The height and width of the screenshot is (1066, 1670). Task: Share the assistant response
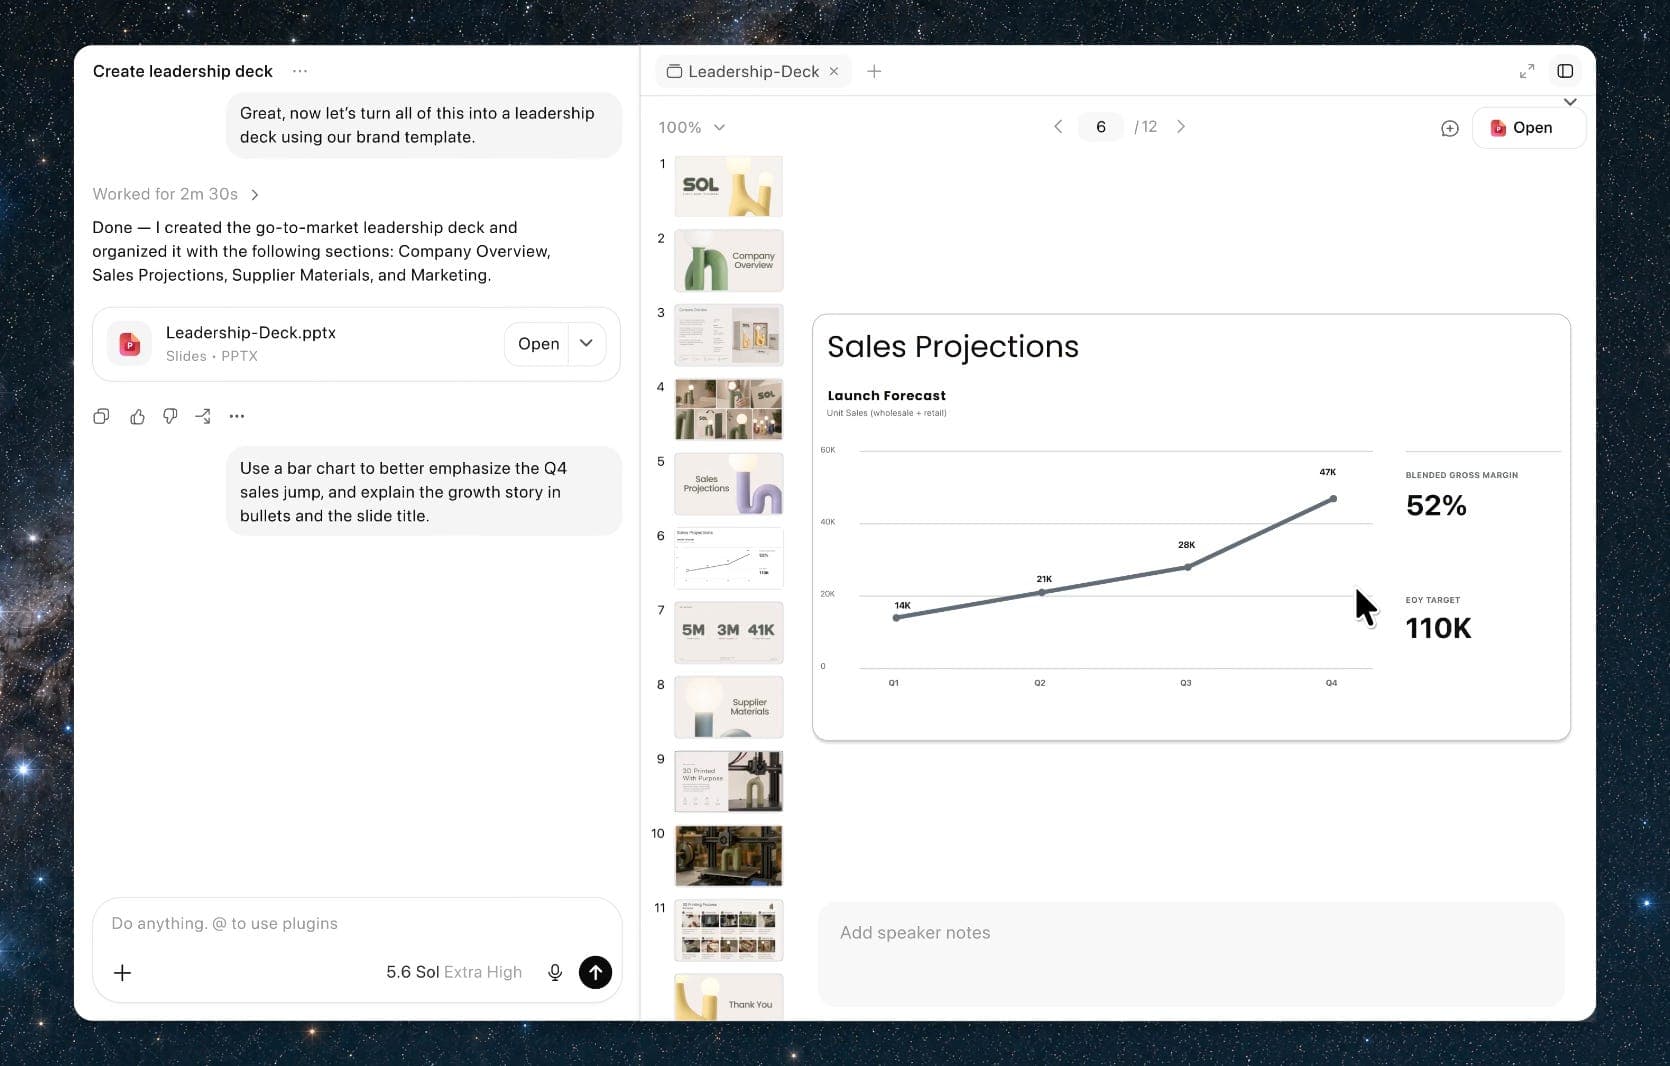tap(203, 416)
